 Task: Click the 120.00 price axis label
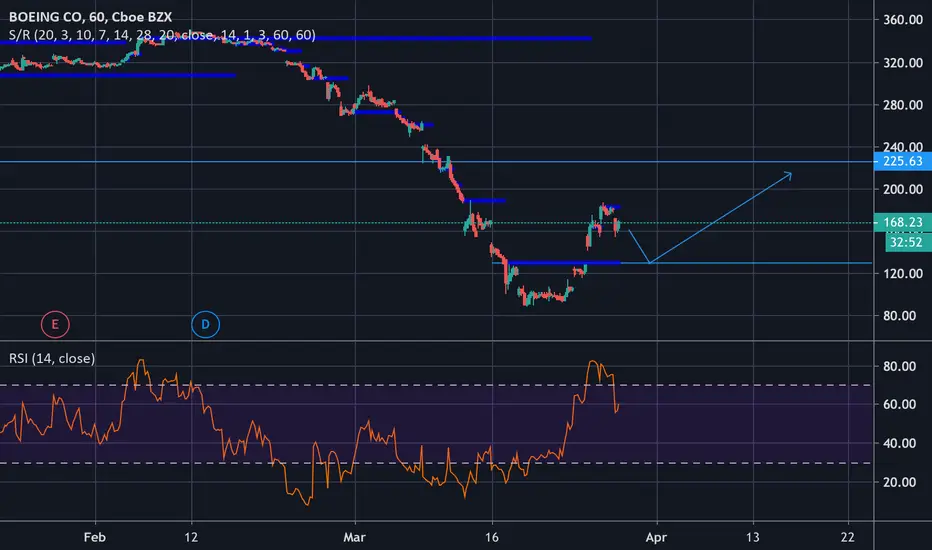coord(903,274)
